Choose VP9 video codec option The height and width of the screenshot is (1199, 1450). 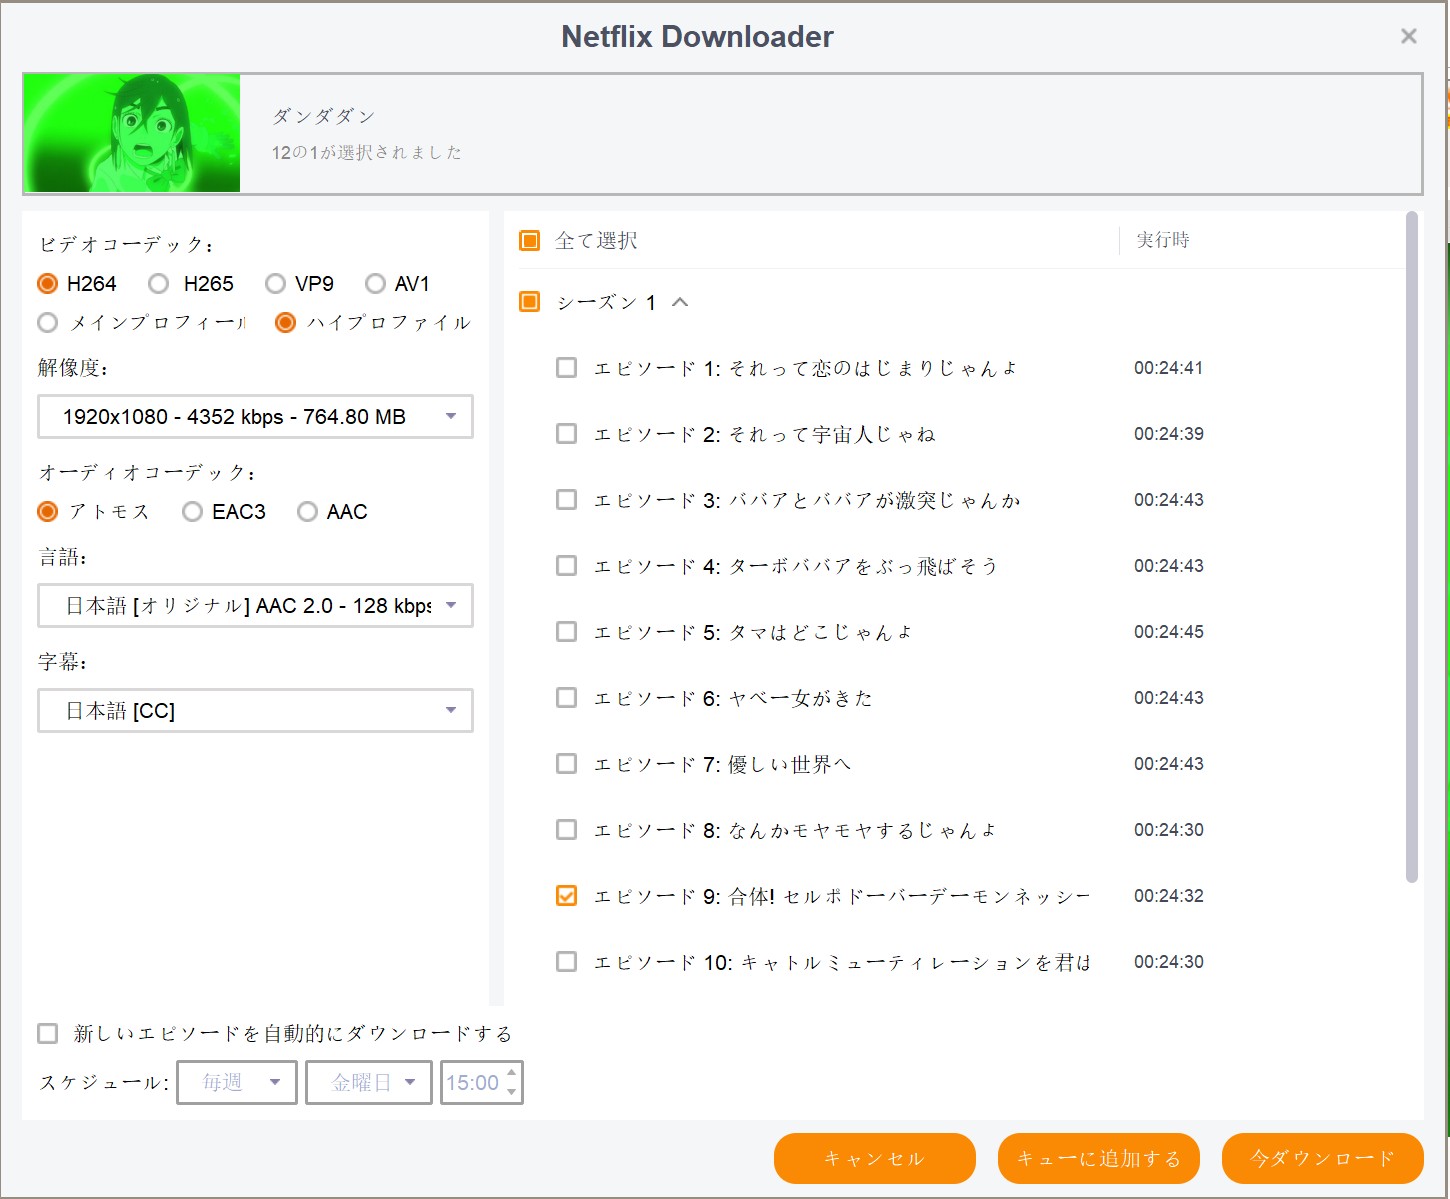point(275,284)
